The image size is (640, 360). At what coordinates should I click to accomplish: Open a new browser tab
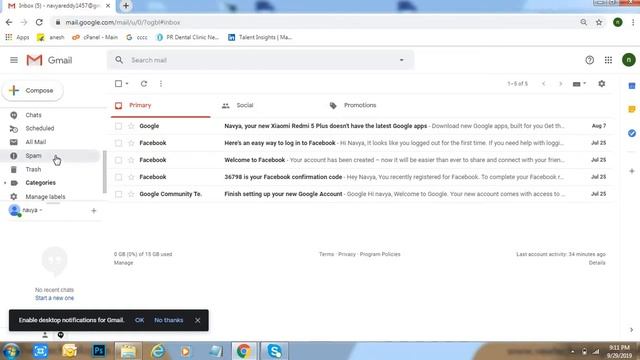click(x=126, y=6)
